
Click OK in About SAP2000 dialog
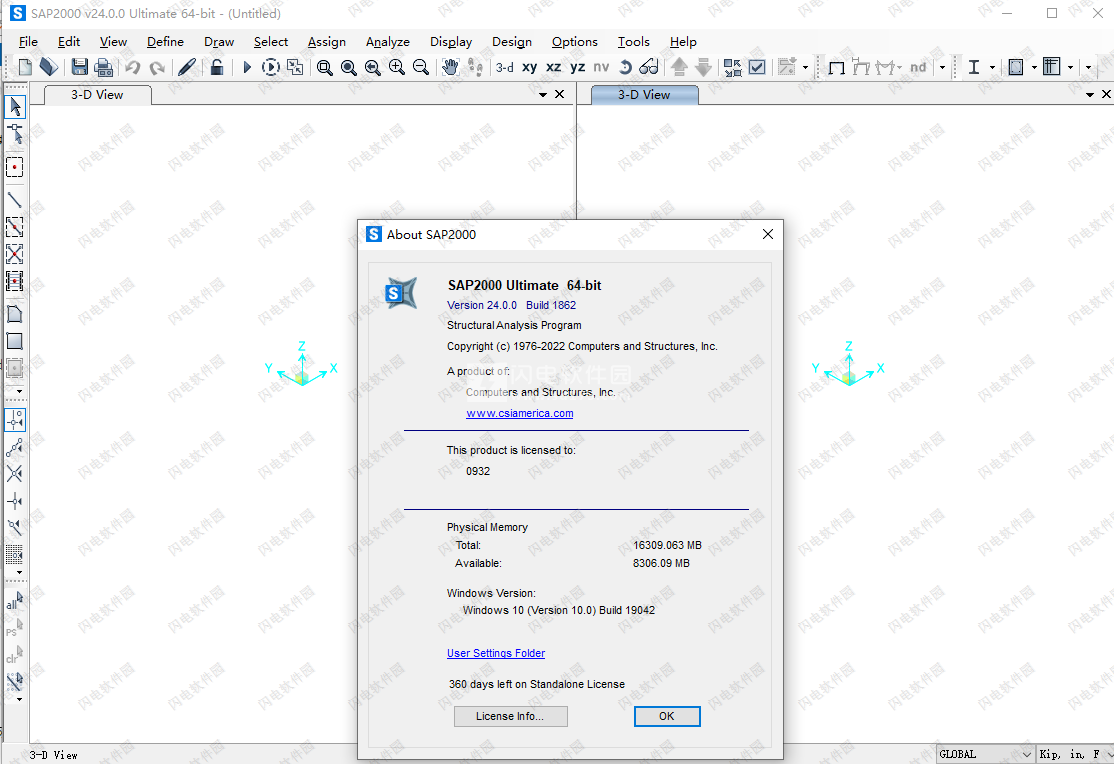667,716
